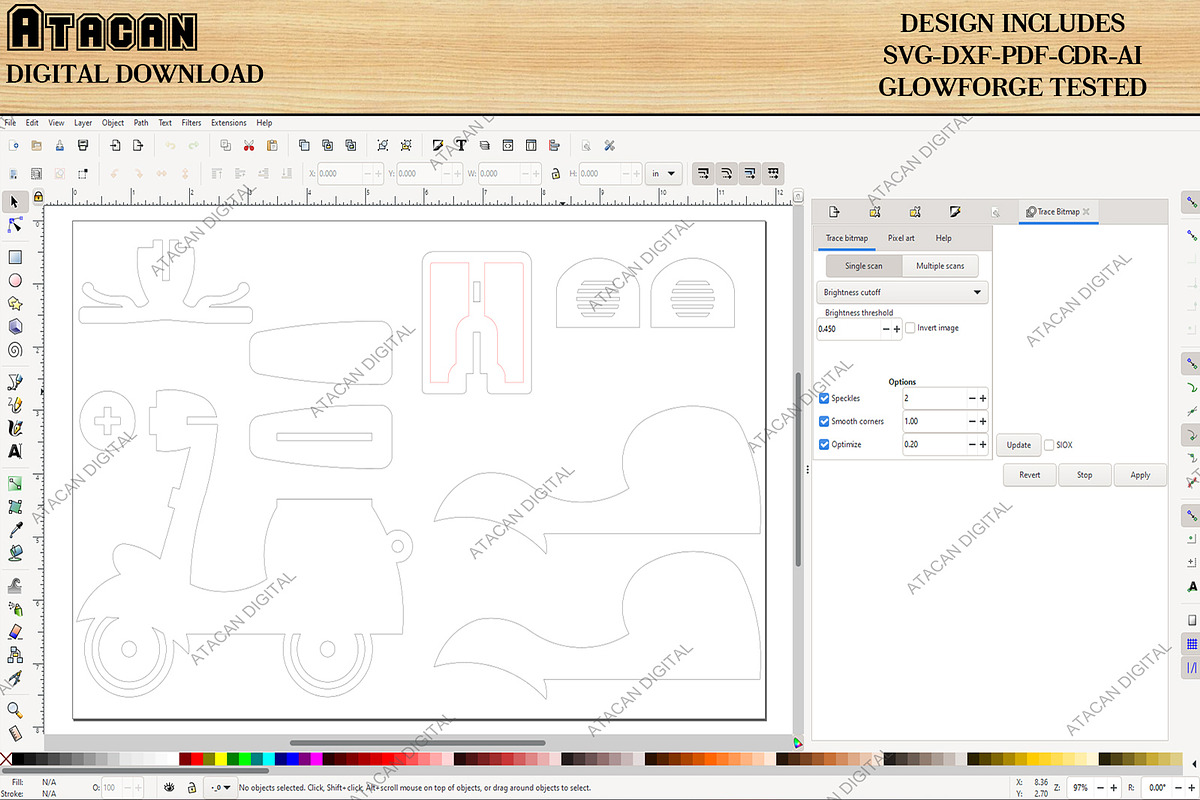Select the Node edit tool
The width and height of the screenshot is (1200, 800).
click(15, 224)
